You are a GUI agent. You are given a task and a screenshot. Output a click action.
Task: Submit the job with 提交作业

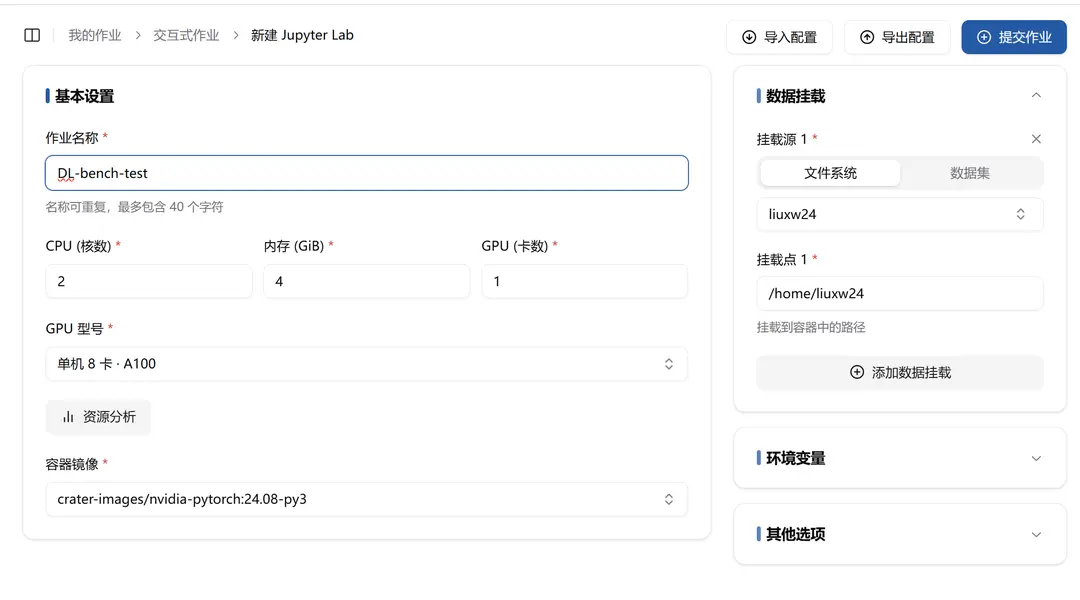click(x=1014, y=37)
